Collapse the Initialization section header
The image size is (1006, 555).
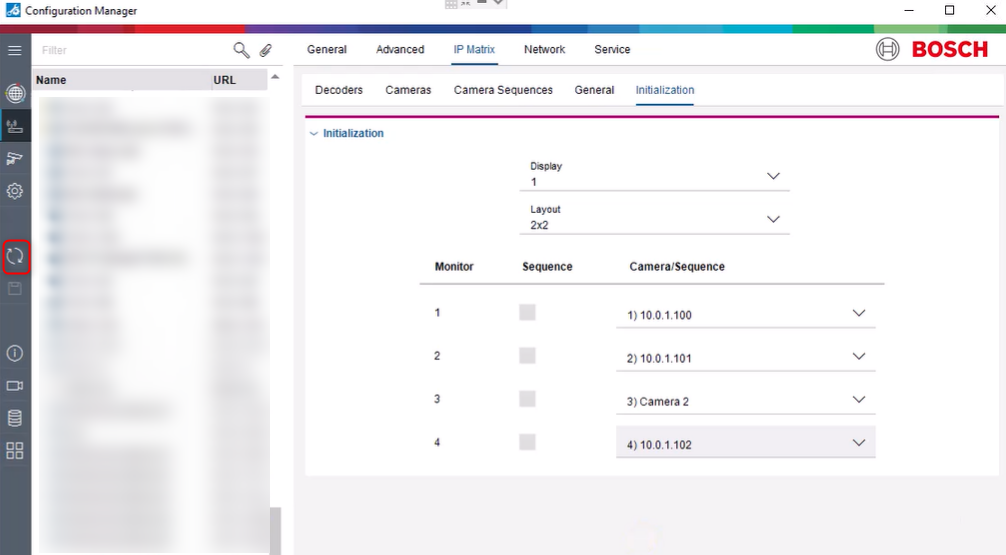(x=352, y=133)
